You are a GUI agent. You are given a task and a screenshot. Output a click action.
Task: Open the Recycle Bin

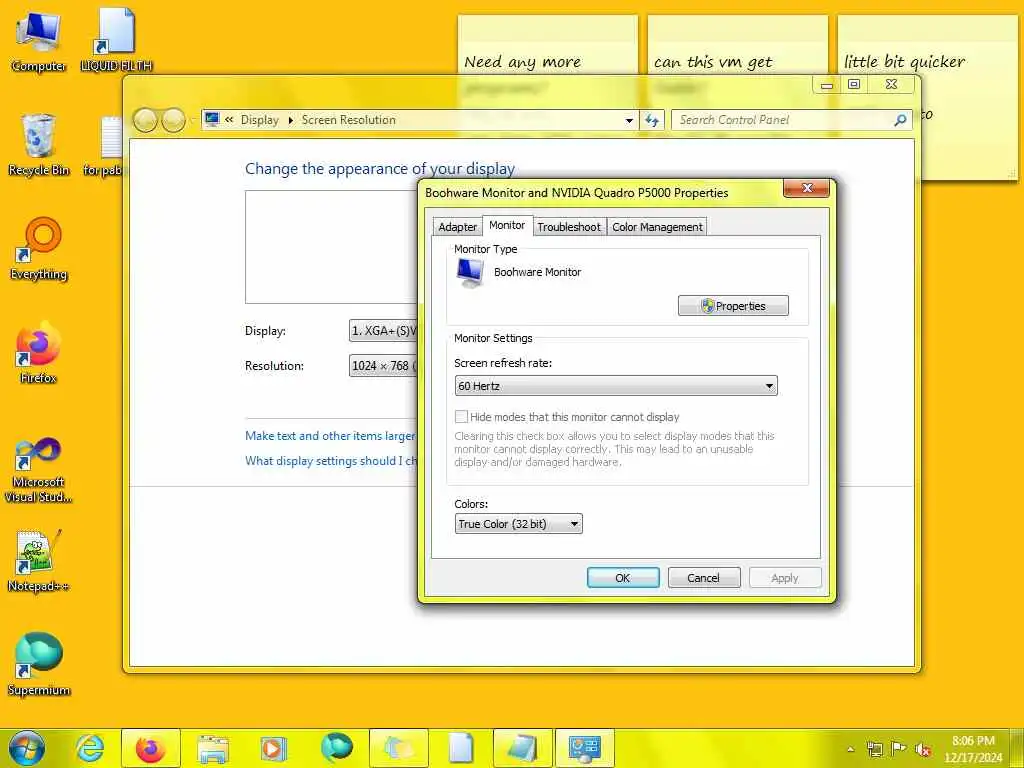coord(39,145)
